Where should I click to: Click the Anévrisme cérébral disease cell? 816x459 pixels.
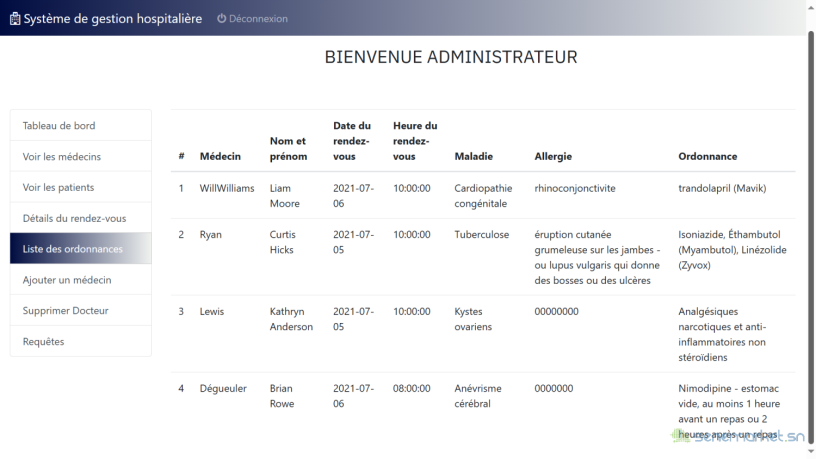(478, 396)
